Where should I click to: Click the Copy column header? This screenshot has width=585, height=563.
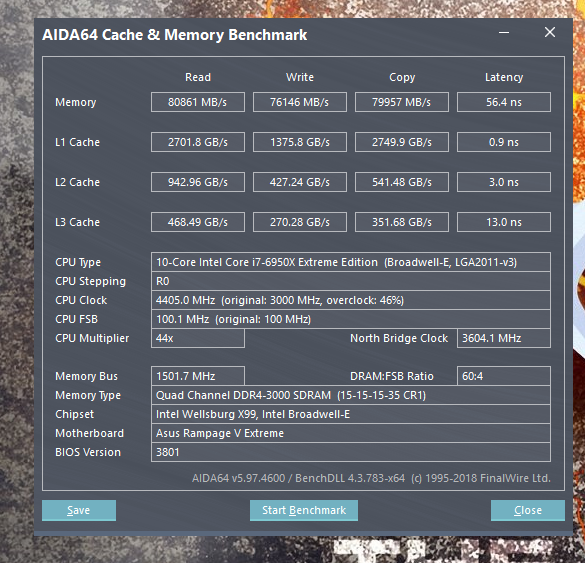402,77
